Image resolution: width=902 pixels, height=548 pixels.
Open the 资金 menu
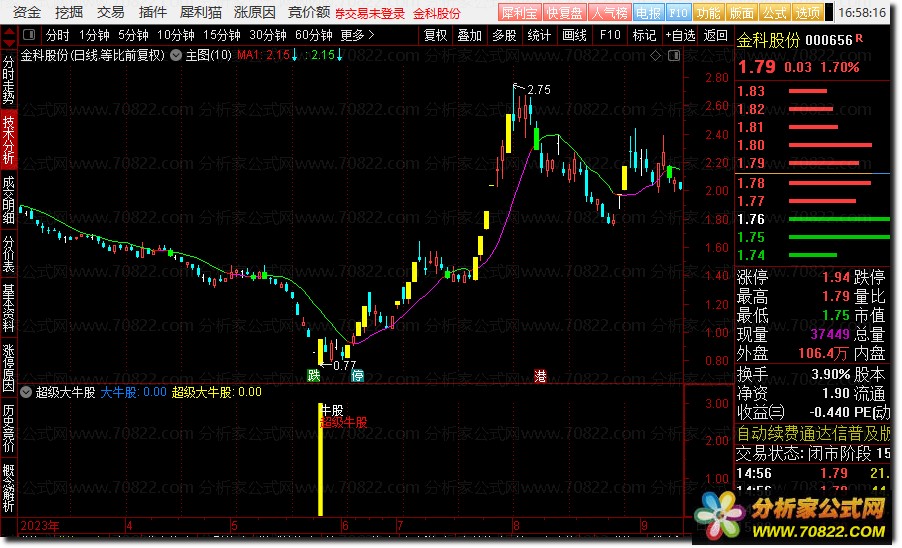(x=26, y=12)
